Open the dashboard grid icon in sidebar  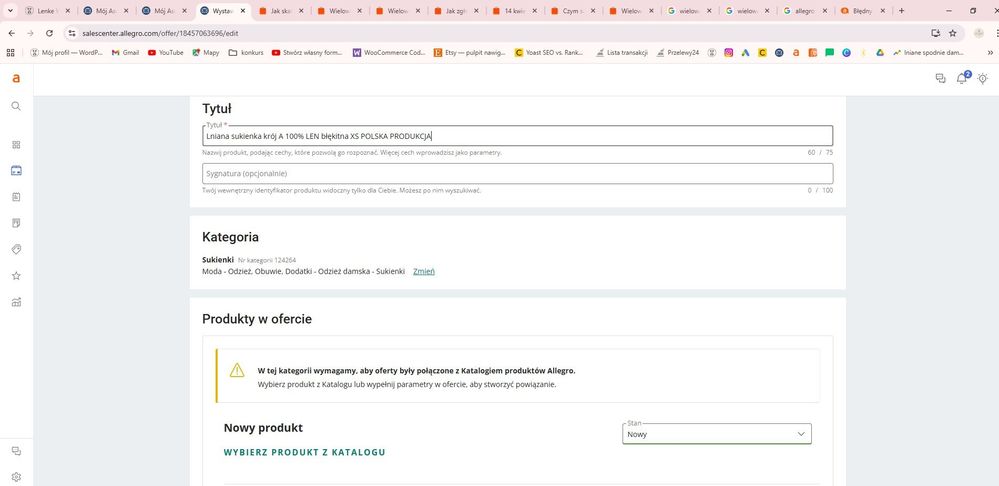[x=17, y=145]
